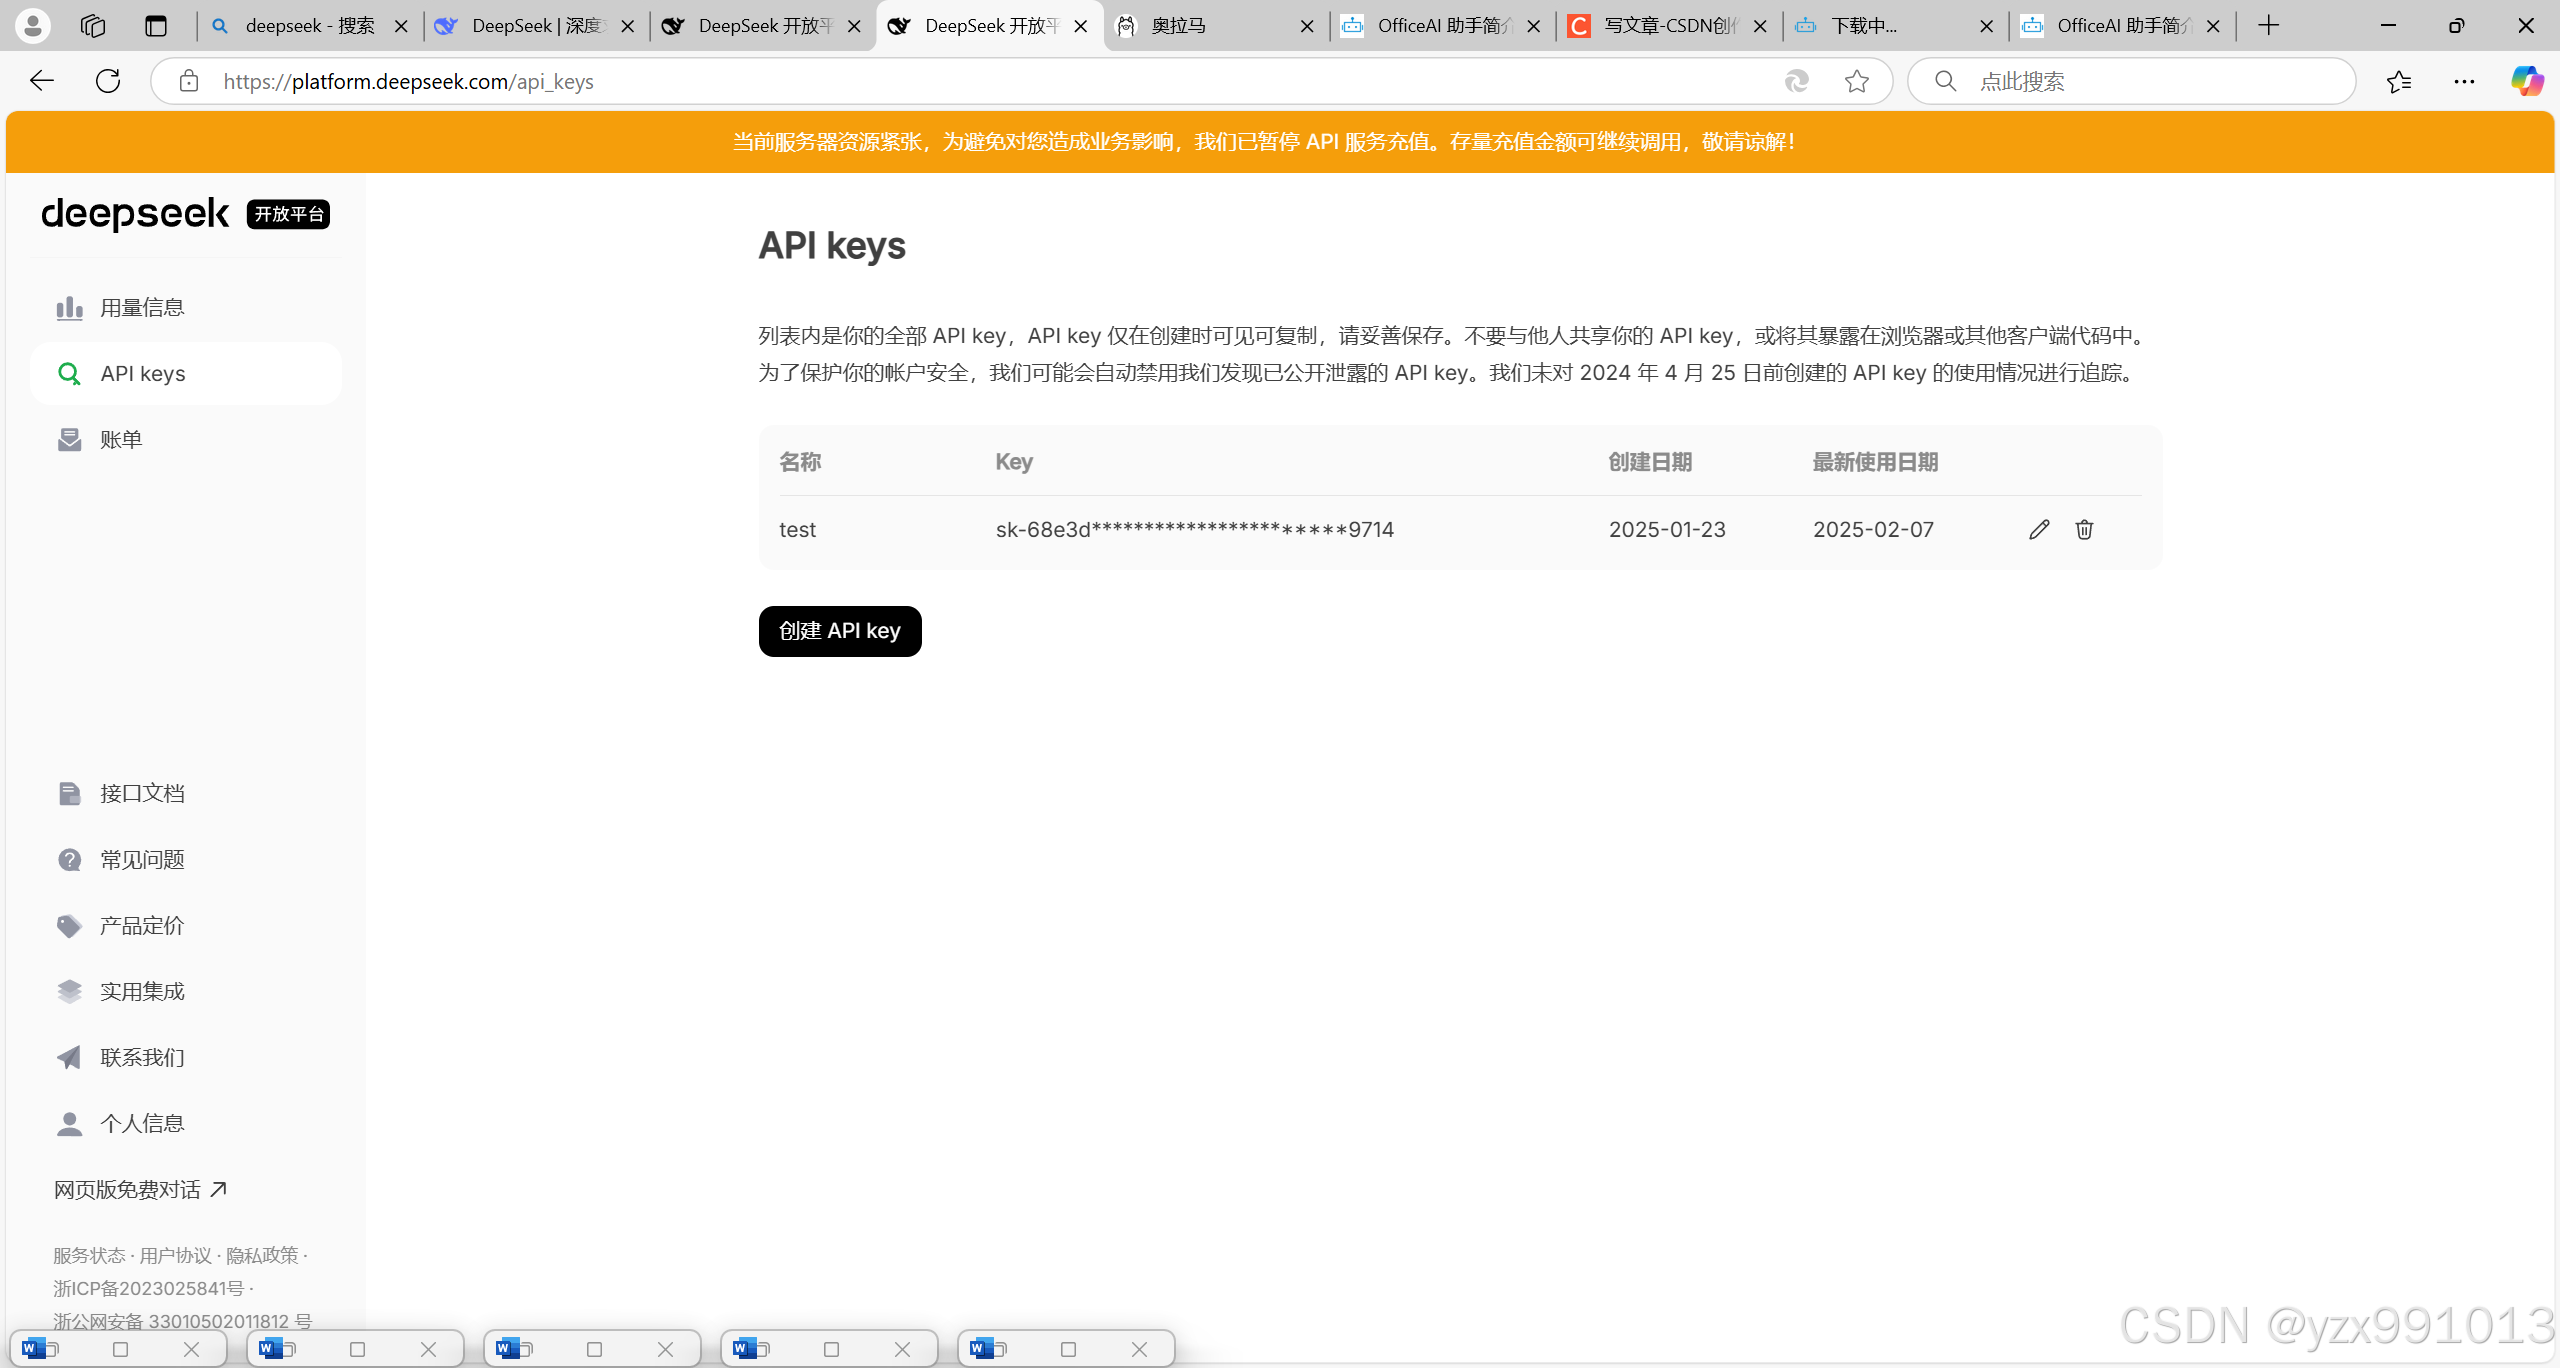The height and width of the screenshot is (1368, 2560).
Task: Open the favorites list icon
Action: pos(2399,81)
